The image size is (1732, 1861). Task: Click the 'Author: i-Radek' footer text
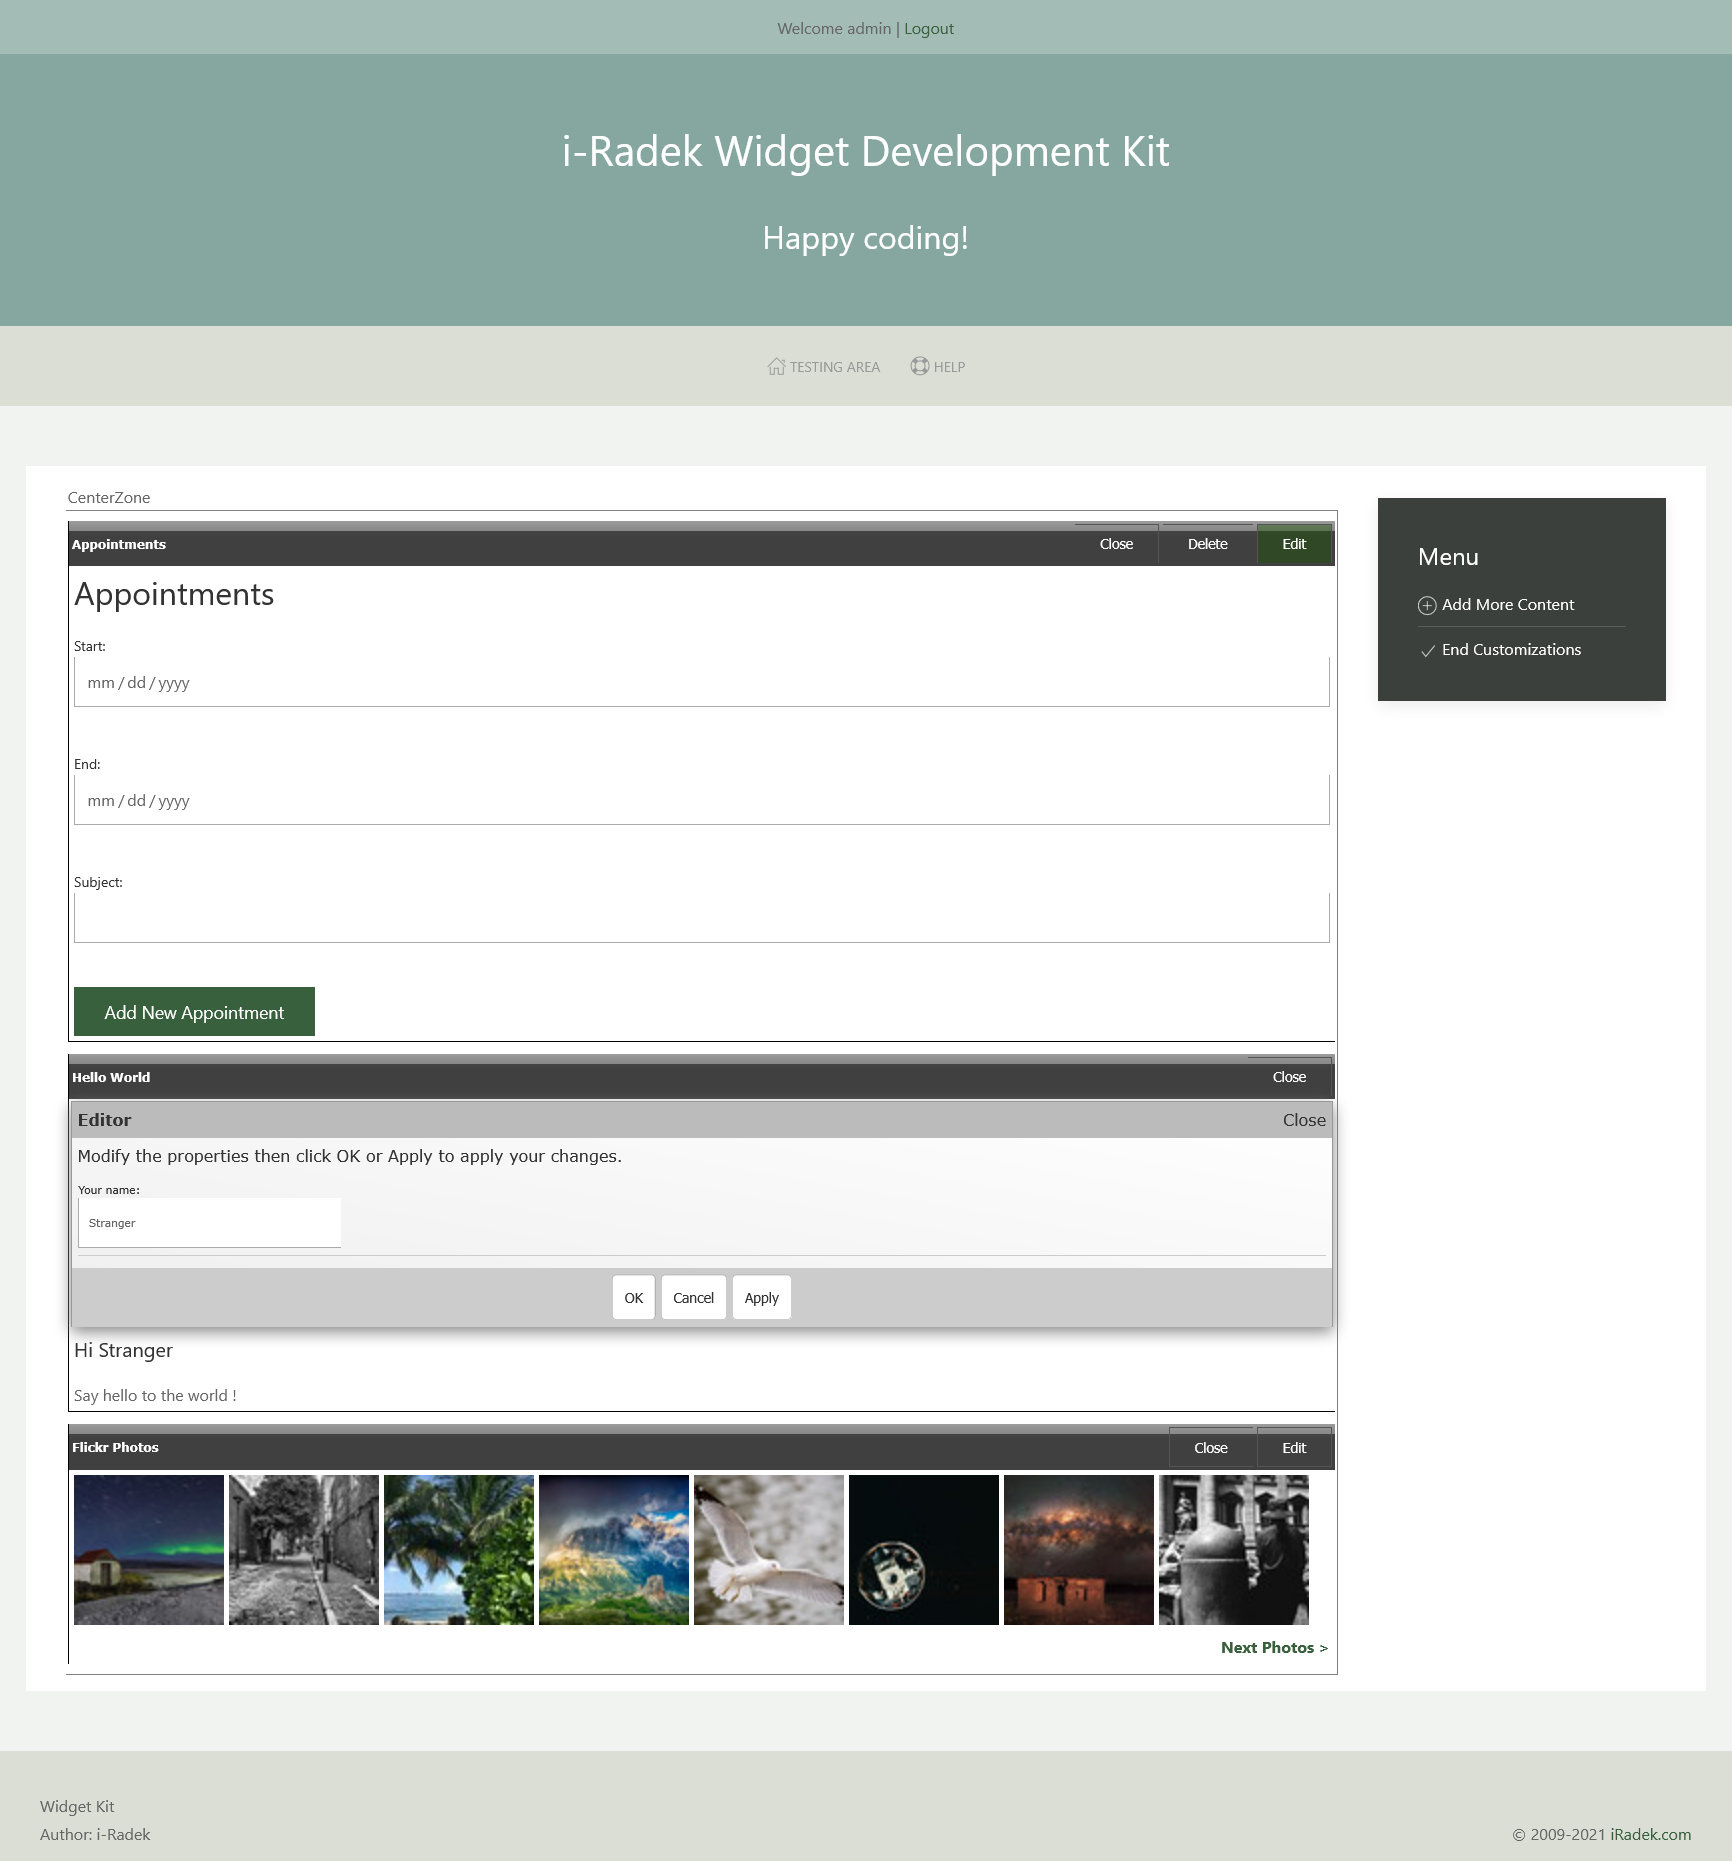click(95, 1835)
